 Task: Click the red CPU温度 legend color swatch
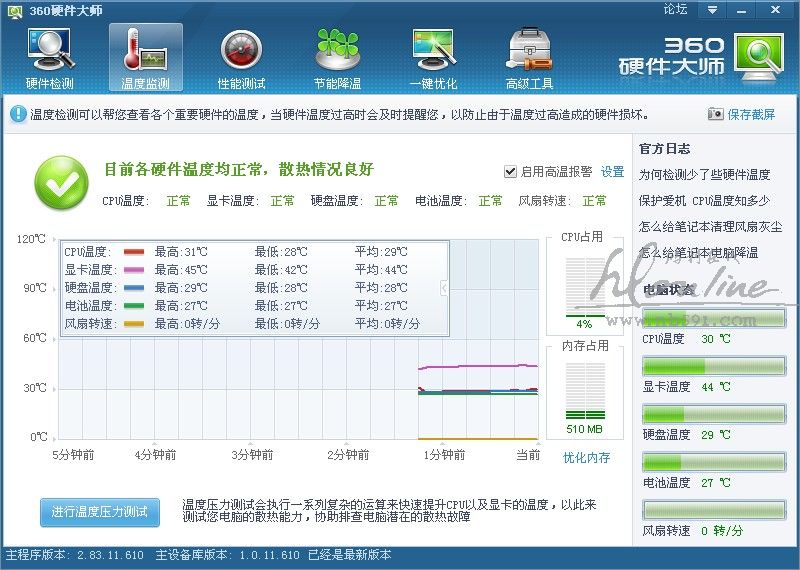click(134, 252)
